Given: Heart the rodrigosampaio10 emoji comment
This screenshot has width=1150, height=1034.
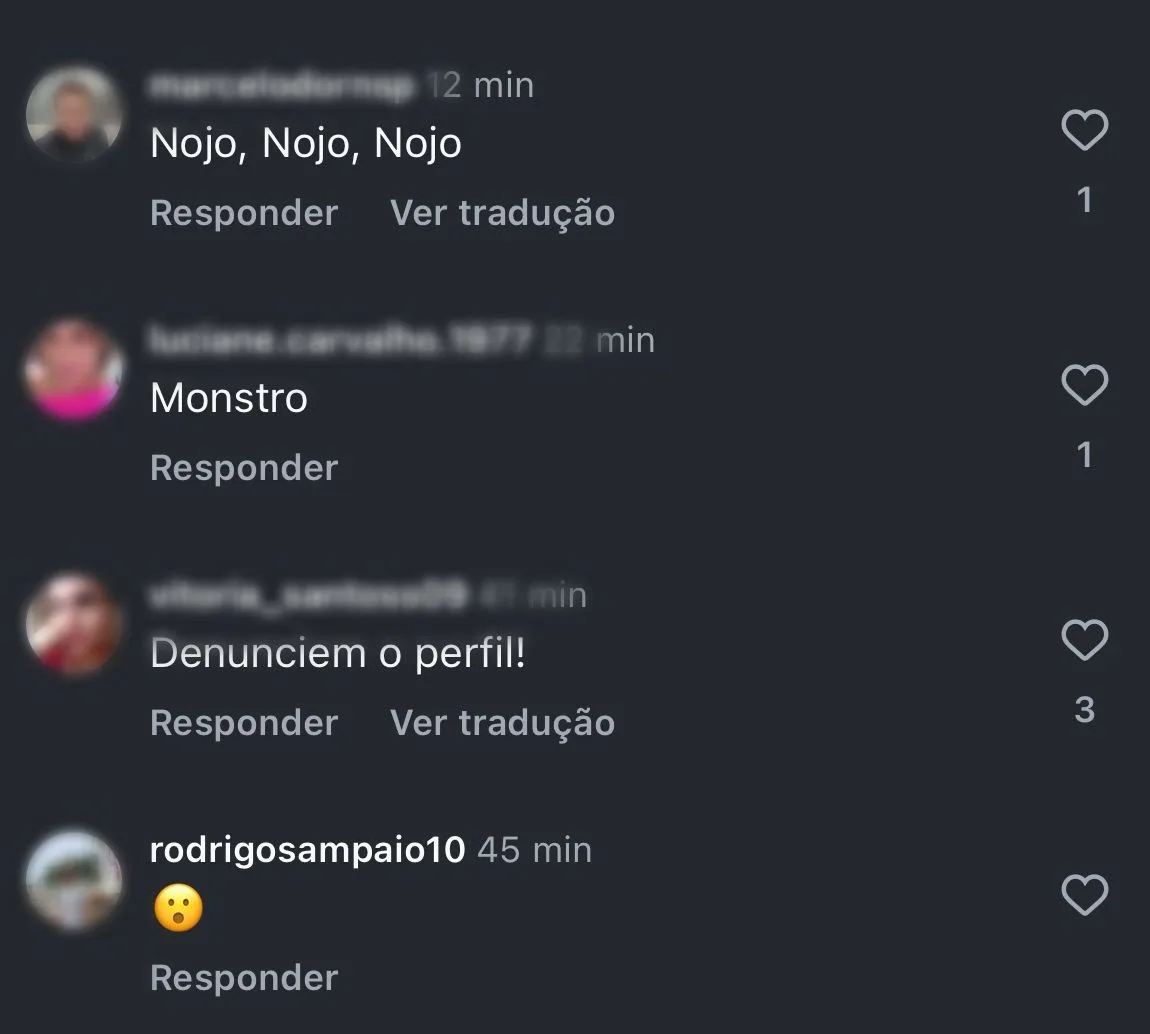Looking at the screenshot, I should [1085, 895].
